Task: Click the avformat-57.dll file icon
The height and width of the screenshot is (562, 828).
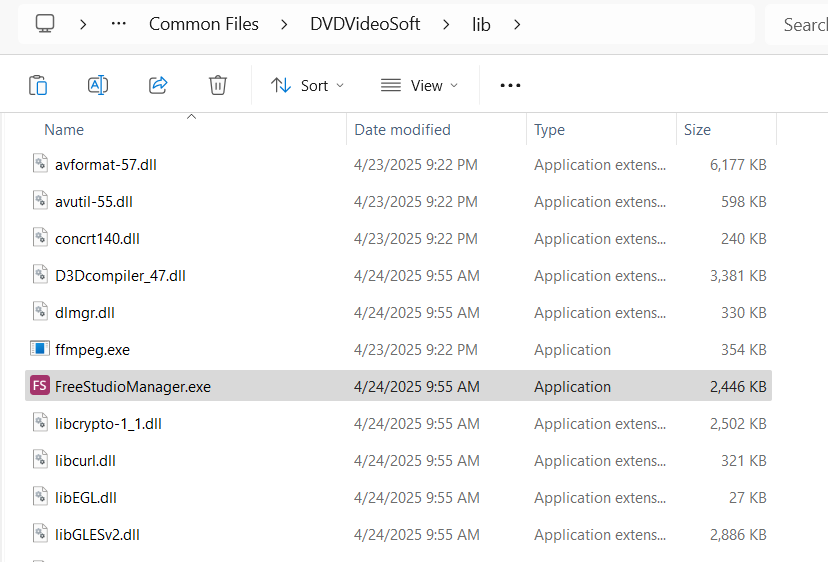Action: (41, 163)
